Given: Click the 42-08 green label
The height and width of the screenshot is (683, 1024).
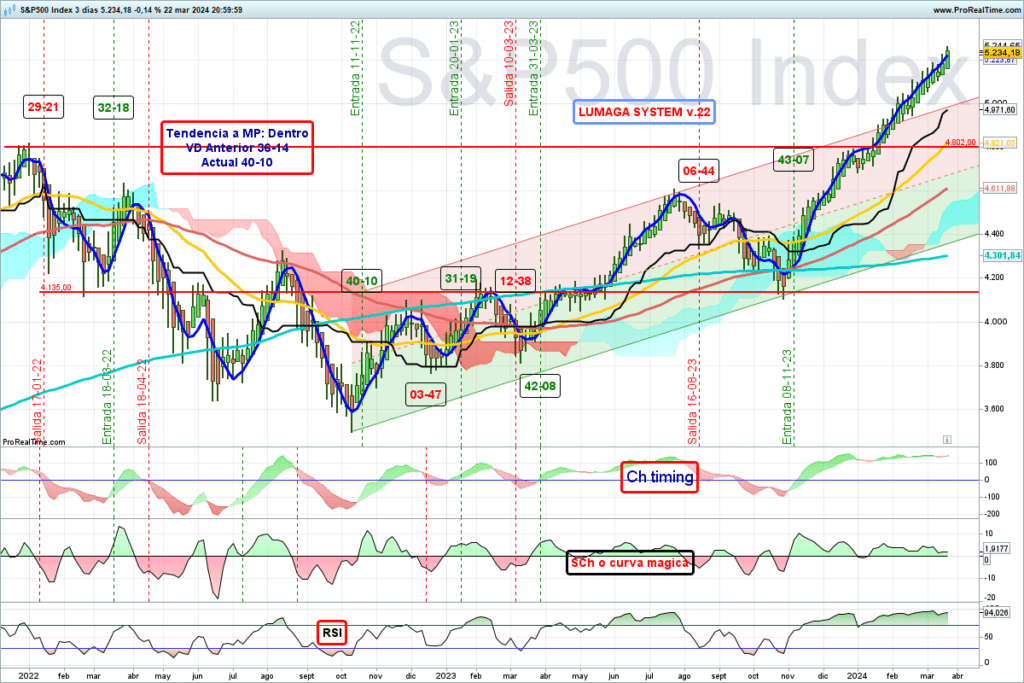Looking at the screenshot, I should point(540,386).
